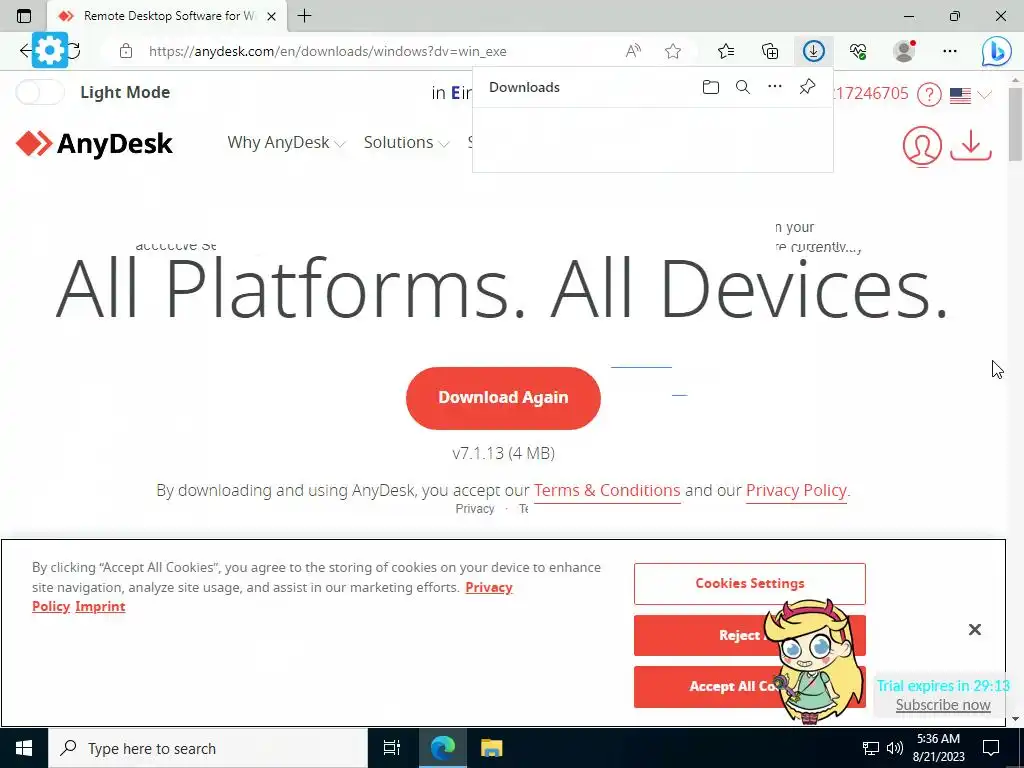Open the notification center icon

pos(991,748)
